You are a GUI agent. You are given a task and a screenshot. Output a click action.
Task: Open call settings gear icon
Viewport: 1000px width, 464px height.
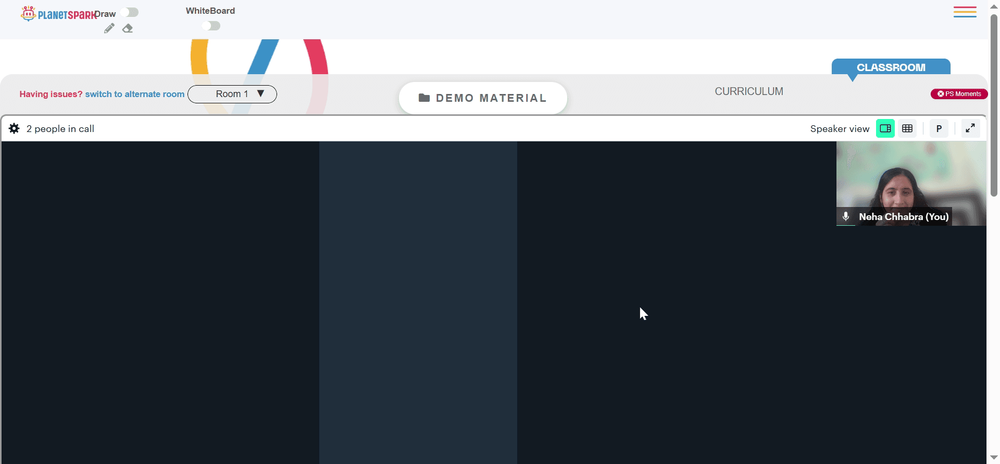pos(14,129)
